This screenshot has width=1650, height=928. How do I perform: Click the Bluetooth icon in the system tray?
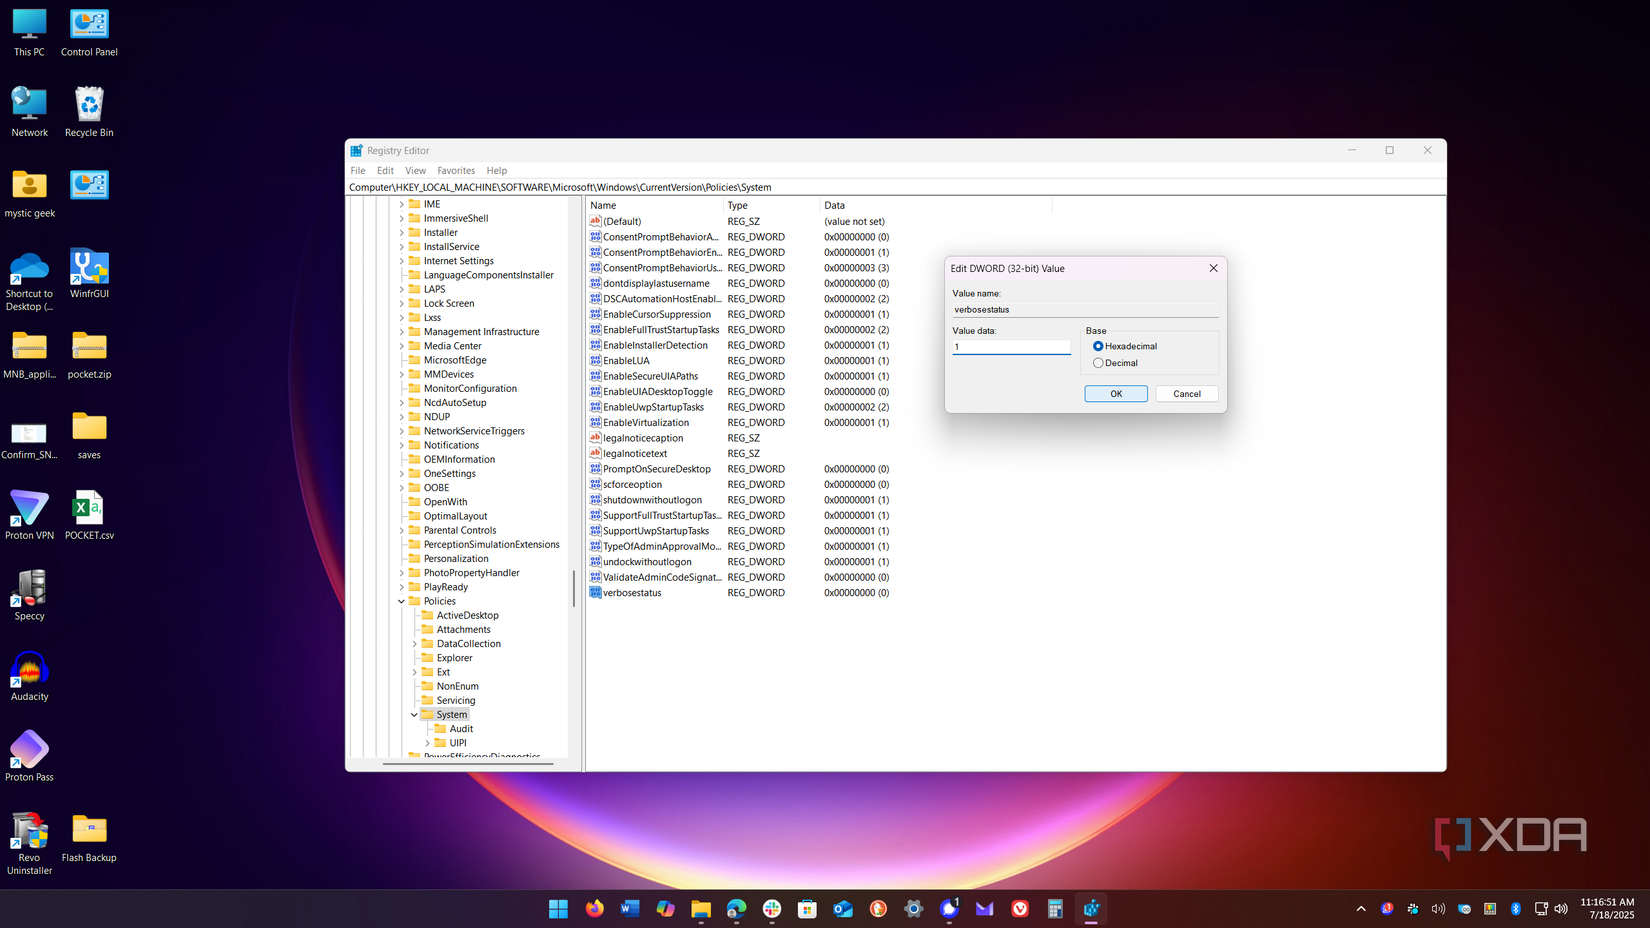[x=1516, y=909]
